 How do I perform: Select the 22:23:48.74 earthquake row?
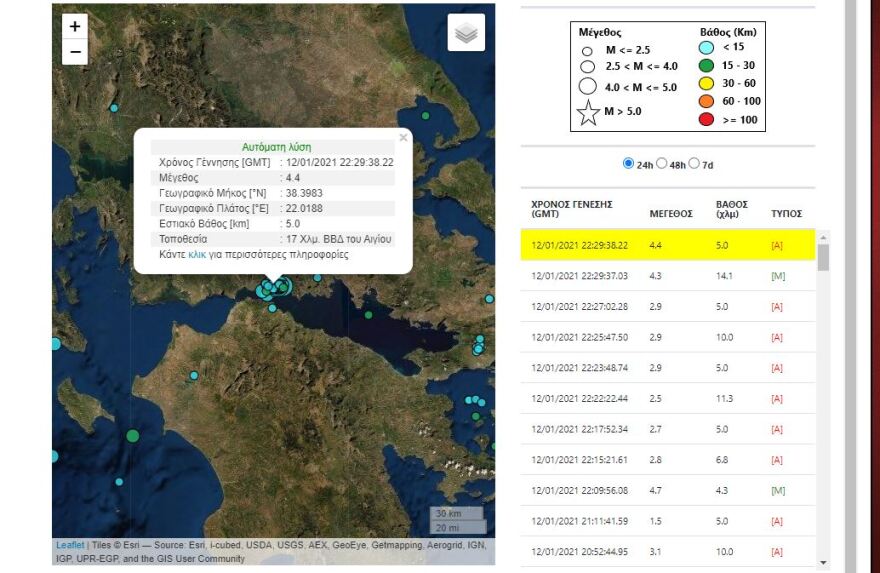[668, 368]
